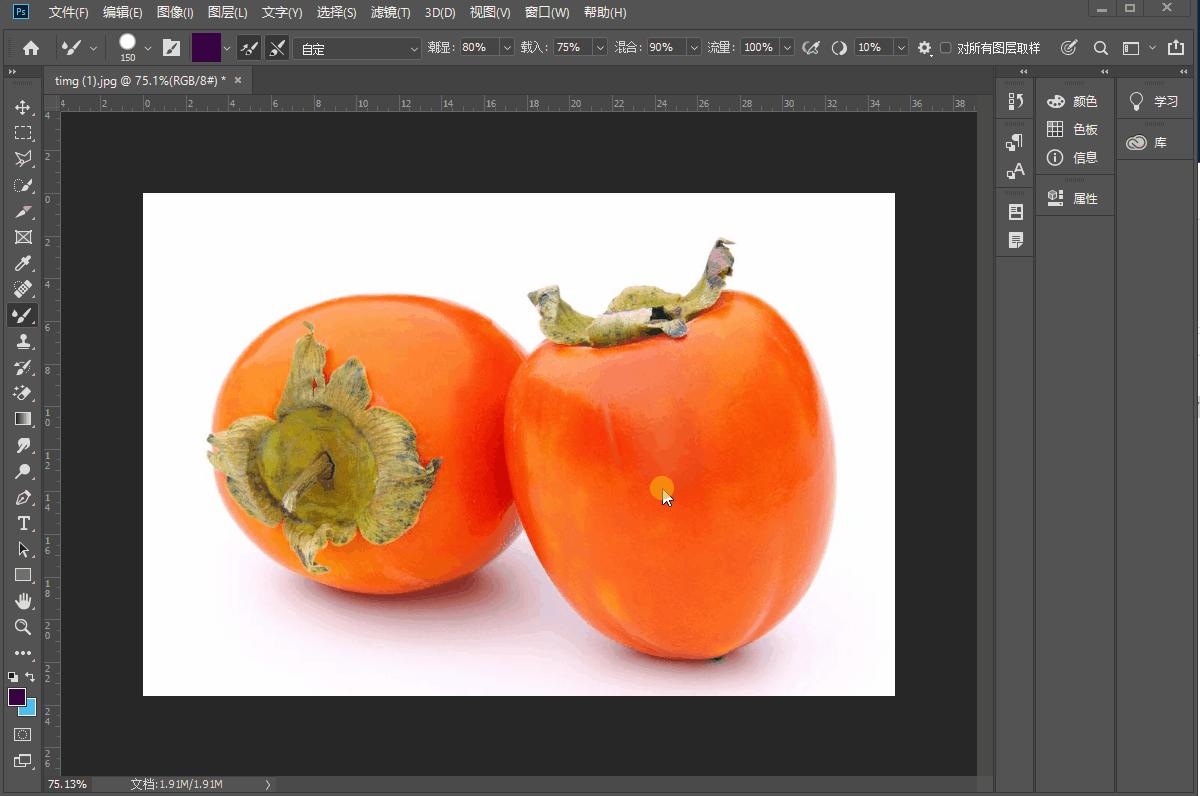
Task: Select the Move tool
Action: (x=23, y=107)
